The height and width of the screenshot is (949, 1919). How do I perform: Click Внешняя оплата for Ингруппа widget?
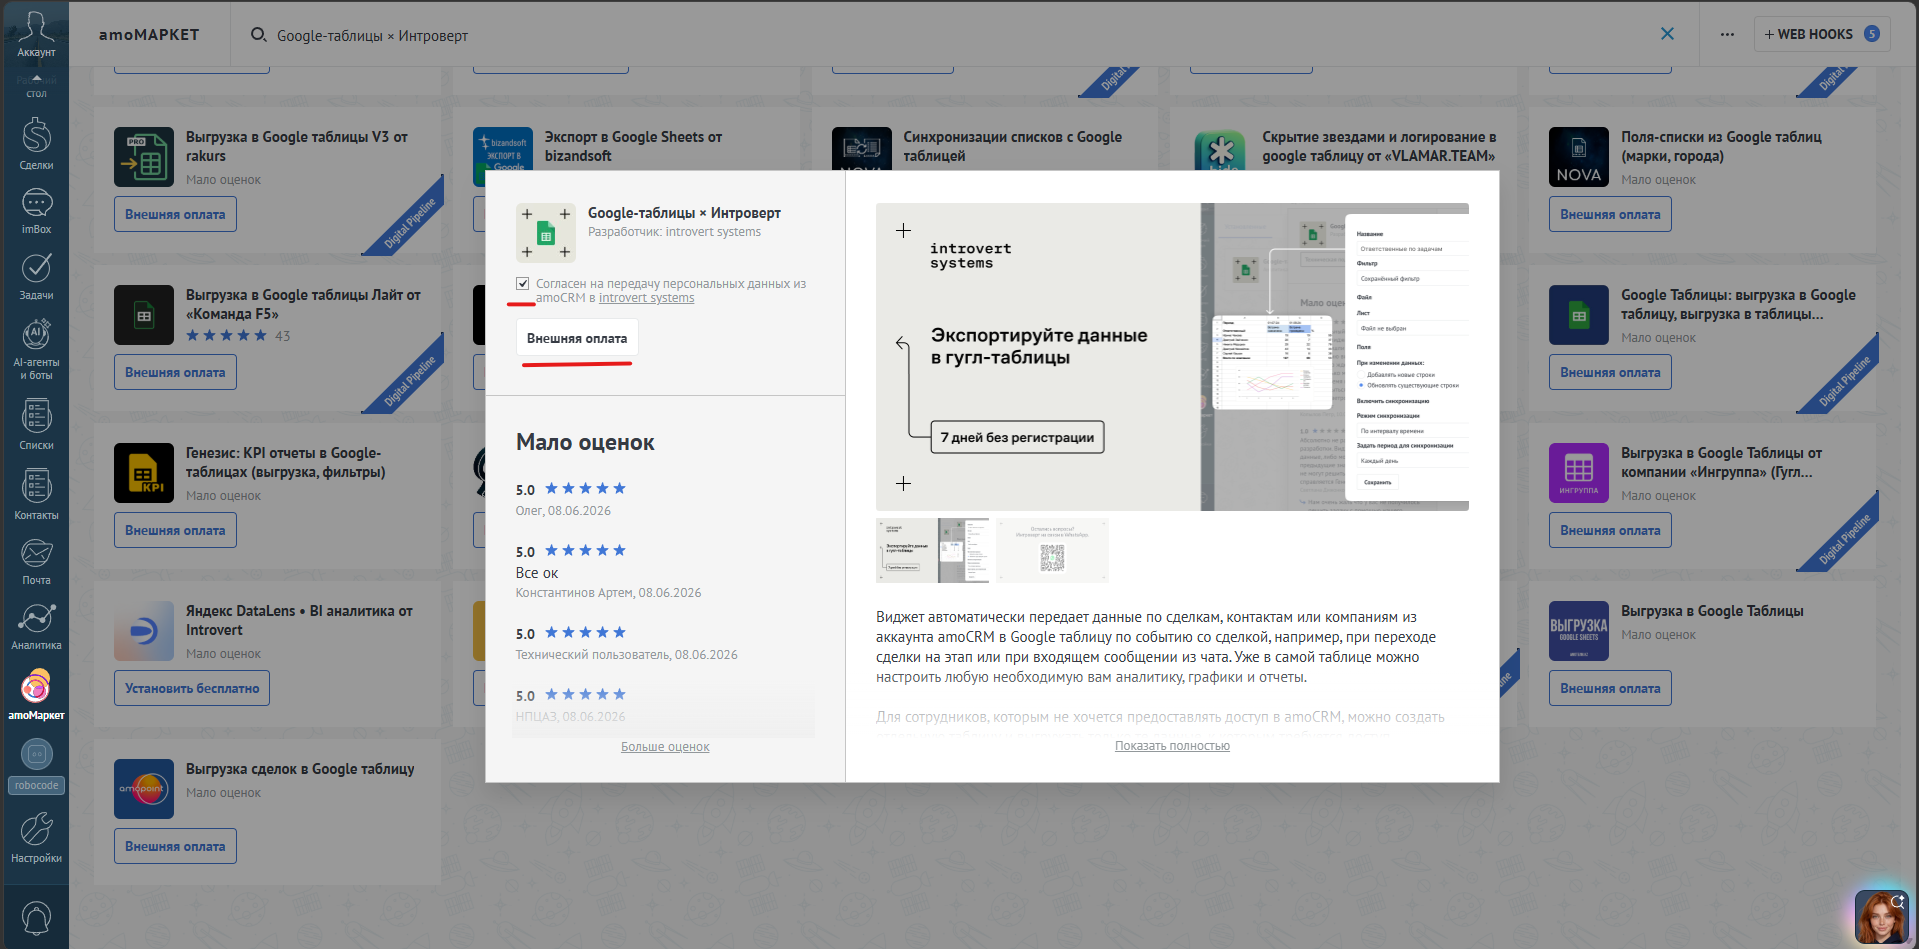(1610, 530)
